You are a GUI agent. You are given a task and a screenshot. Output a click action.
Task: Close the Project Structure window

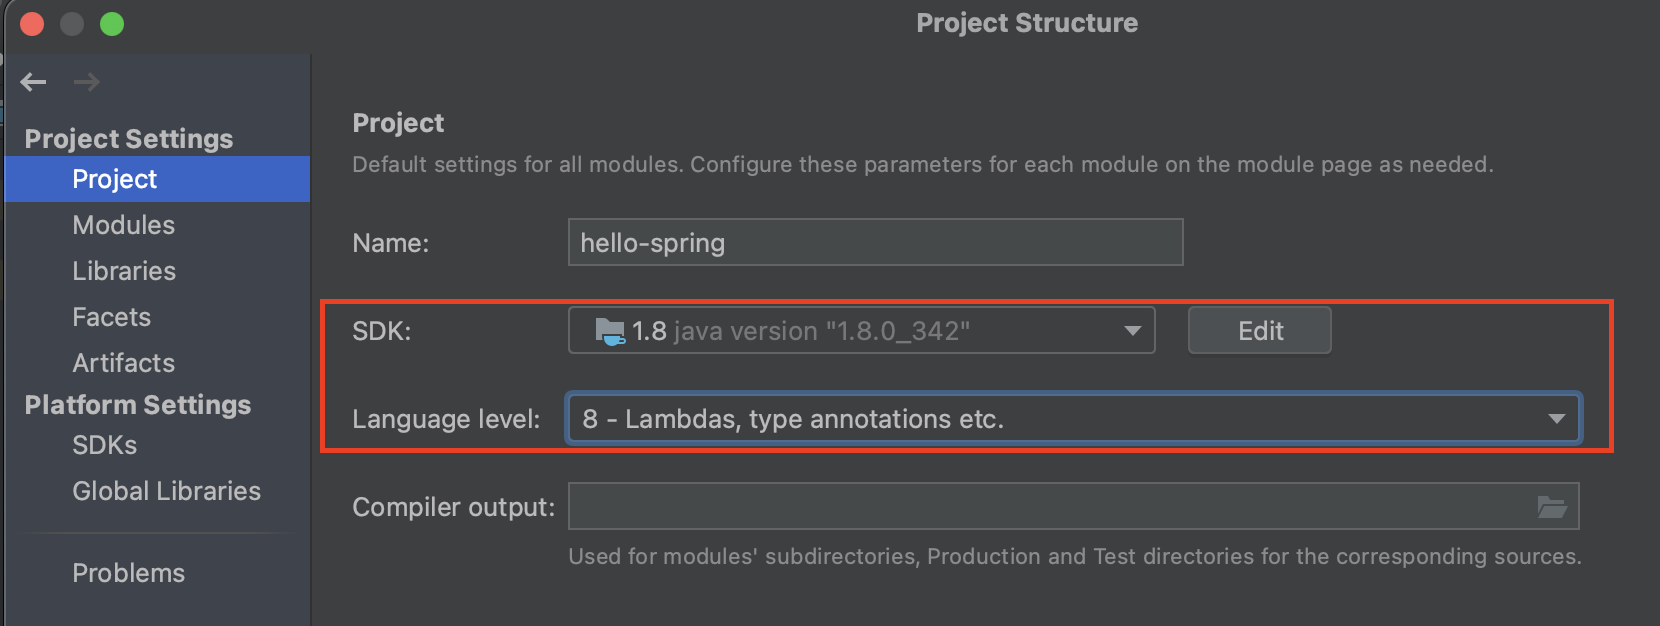point(32,24)
